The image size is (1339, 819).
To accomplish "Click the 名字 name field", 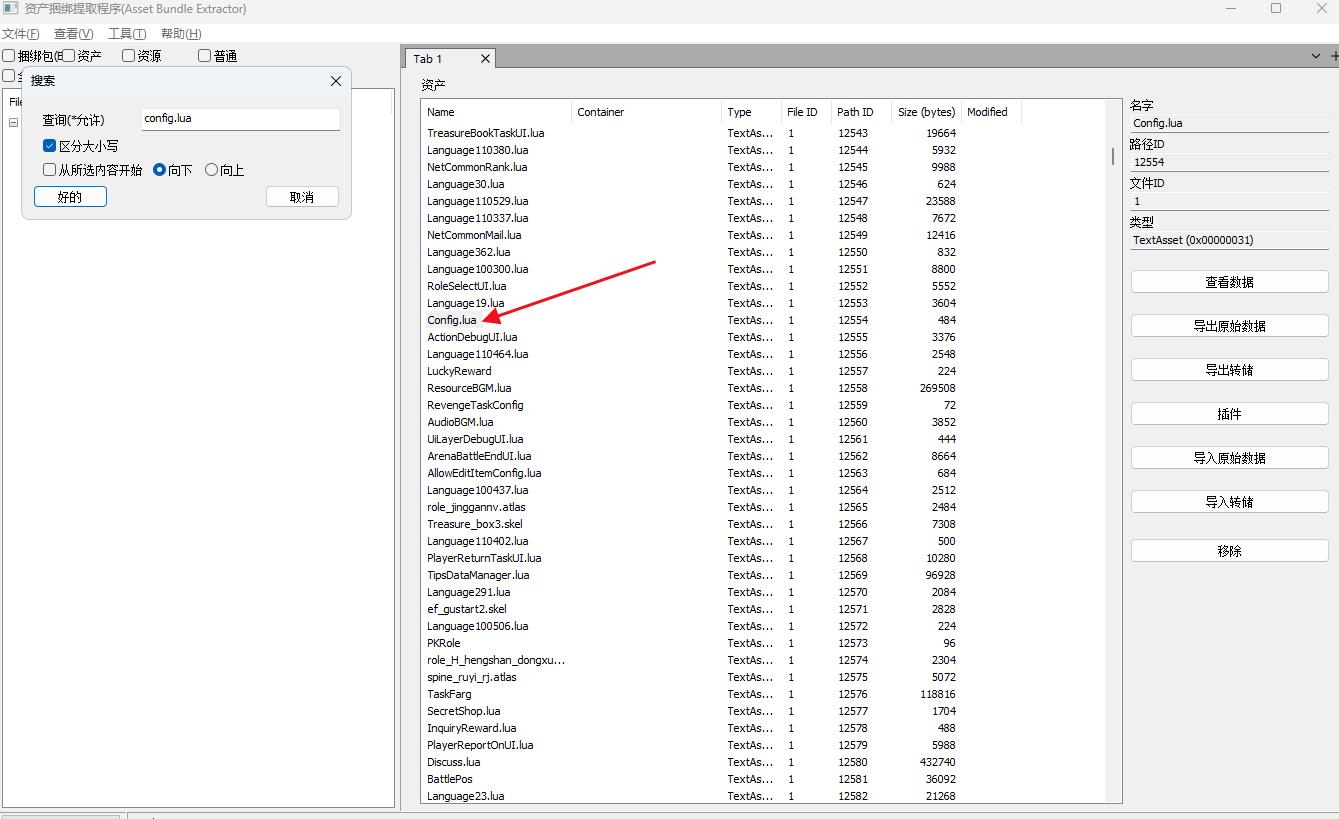I will coord(1229,124).
